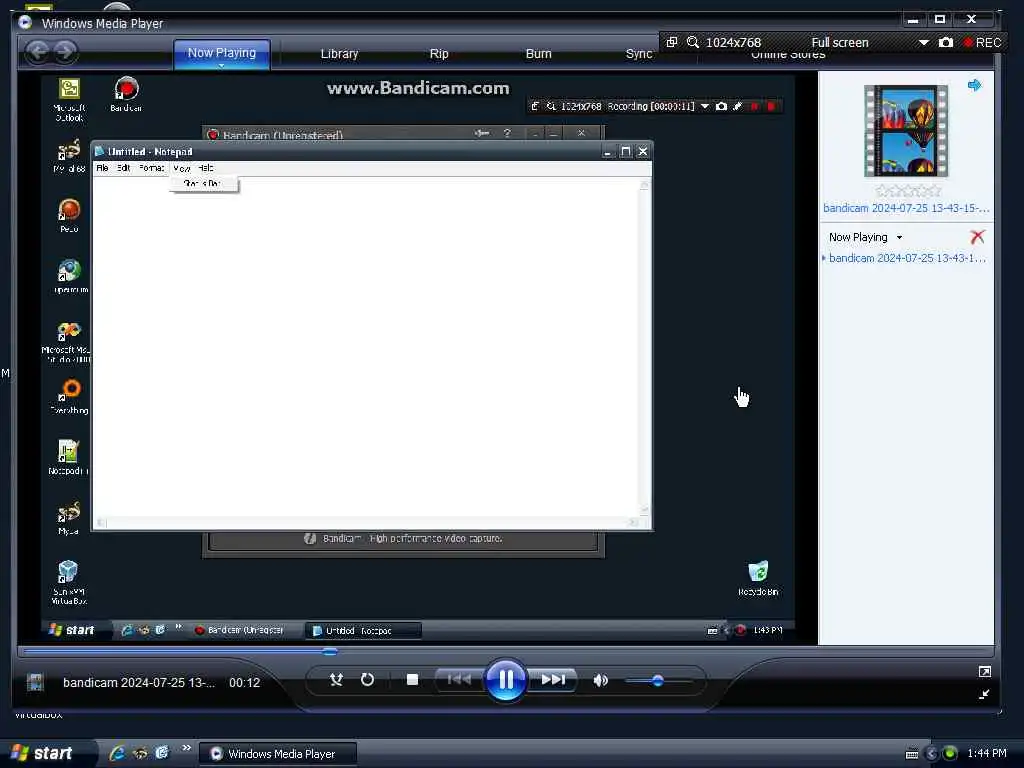Open the Library tab
The width and height of the screenshot is (1024, 768).
tap(339, 54)
